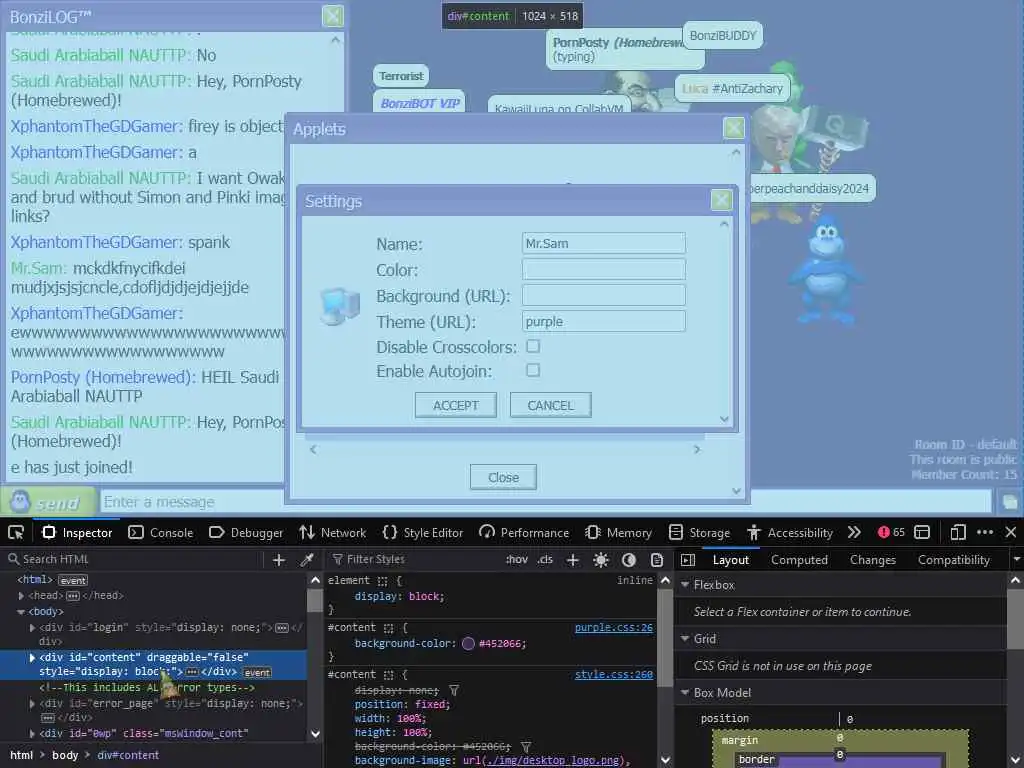Collapse the Flexbox section
The height and width of the screenshot is (768, 1024).
[x=685, y=584]
